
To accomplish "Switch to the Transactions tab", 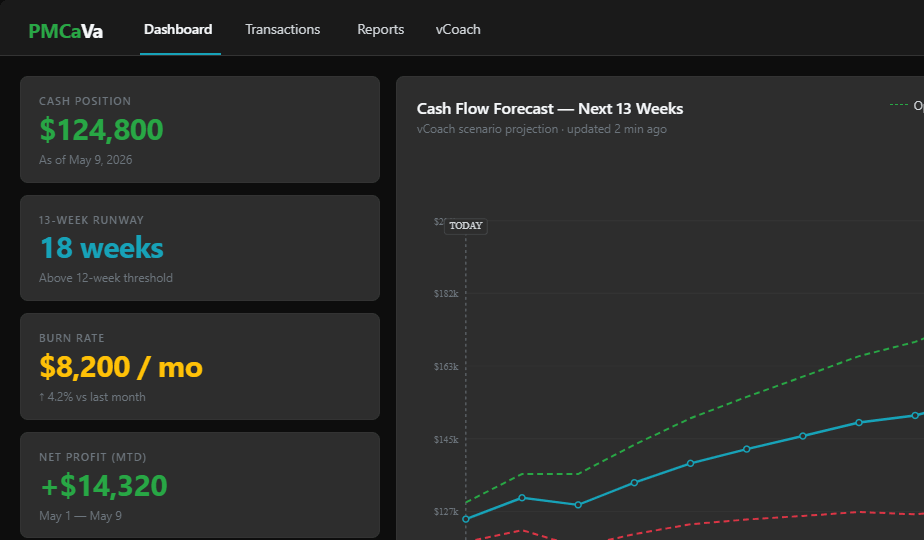I will coord(282,29).
